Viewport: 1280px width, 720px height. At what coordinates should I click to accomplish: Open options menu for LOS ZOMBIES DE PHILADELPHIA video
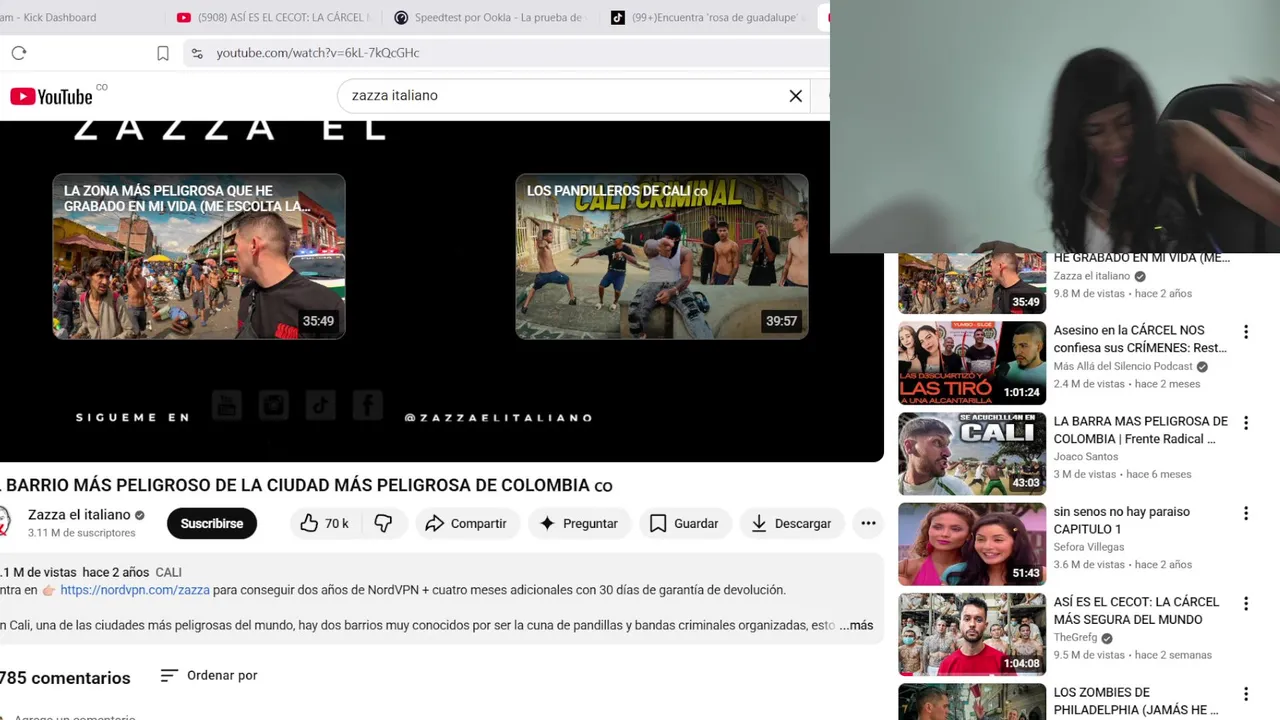1246,694
